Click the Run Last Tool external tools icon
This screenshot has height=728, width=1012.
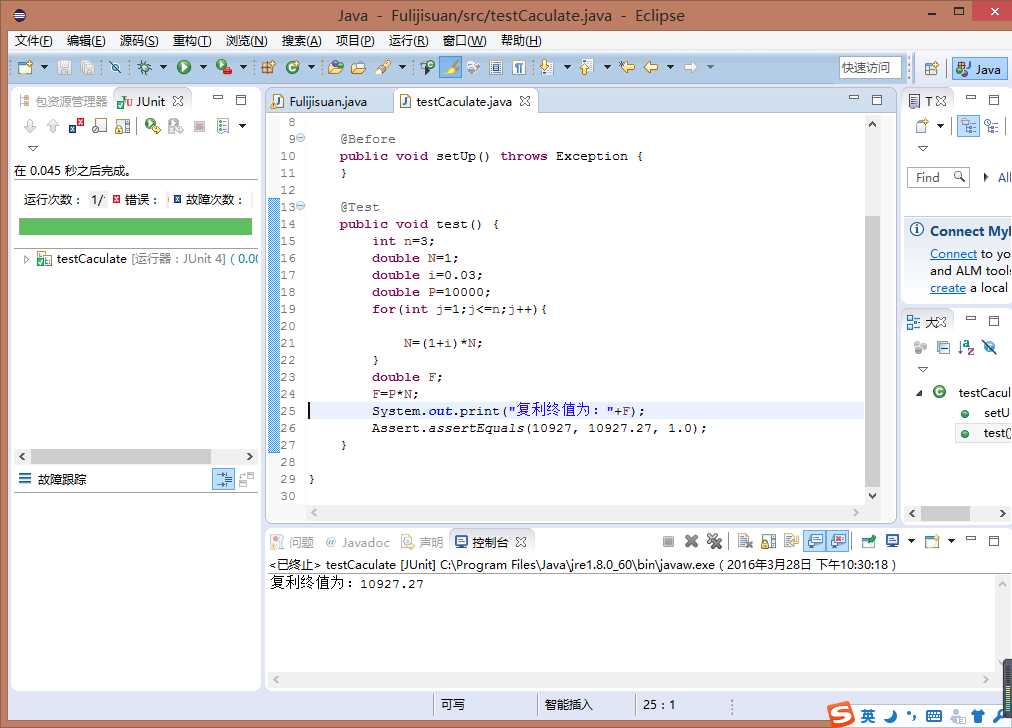(x=223, y=67)
